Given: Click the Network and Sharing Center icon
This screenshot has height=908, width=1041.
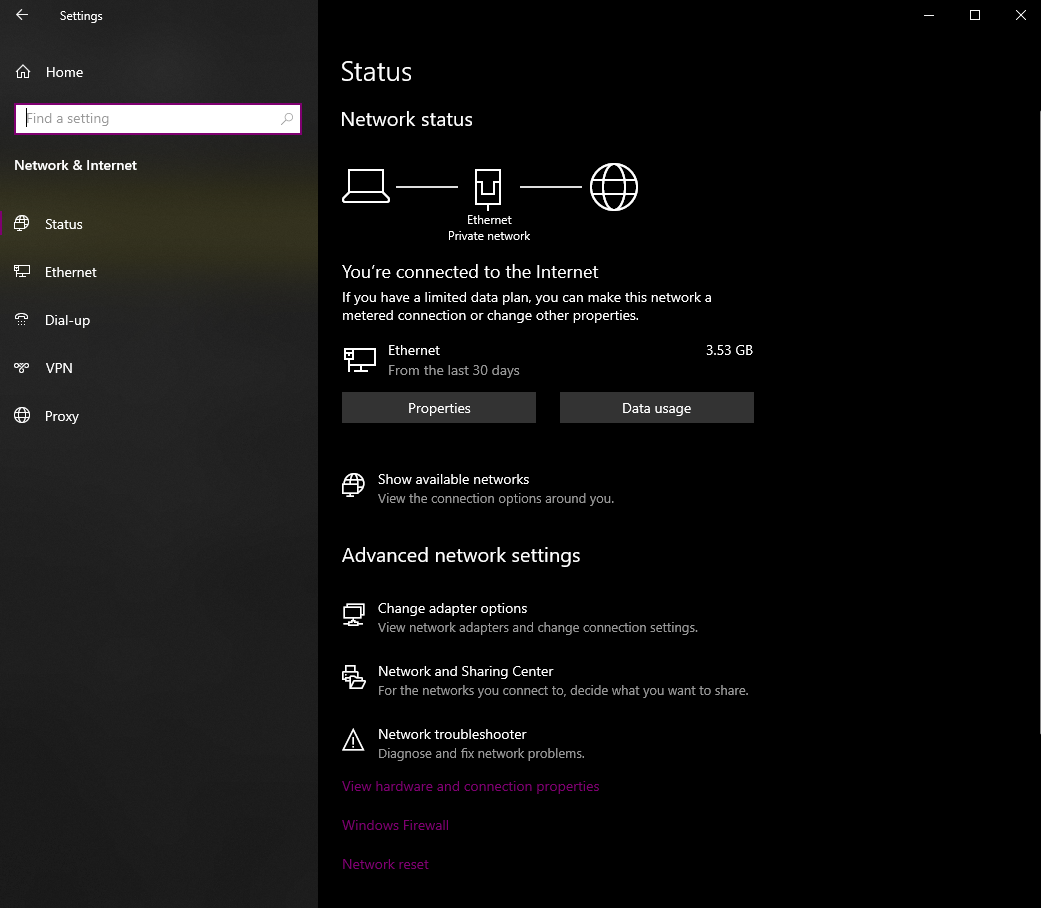Looking at the screenshot, I should 353,678.
